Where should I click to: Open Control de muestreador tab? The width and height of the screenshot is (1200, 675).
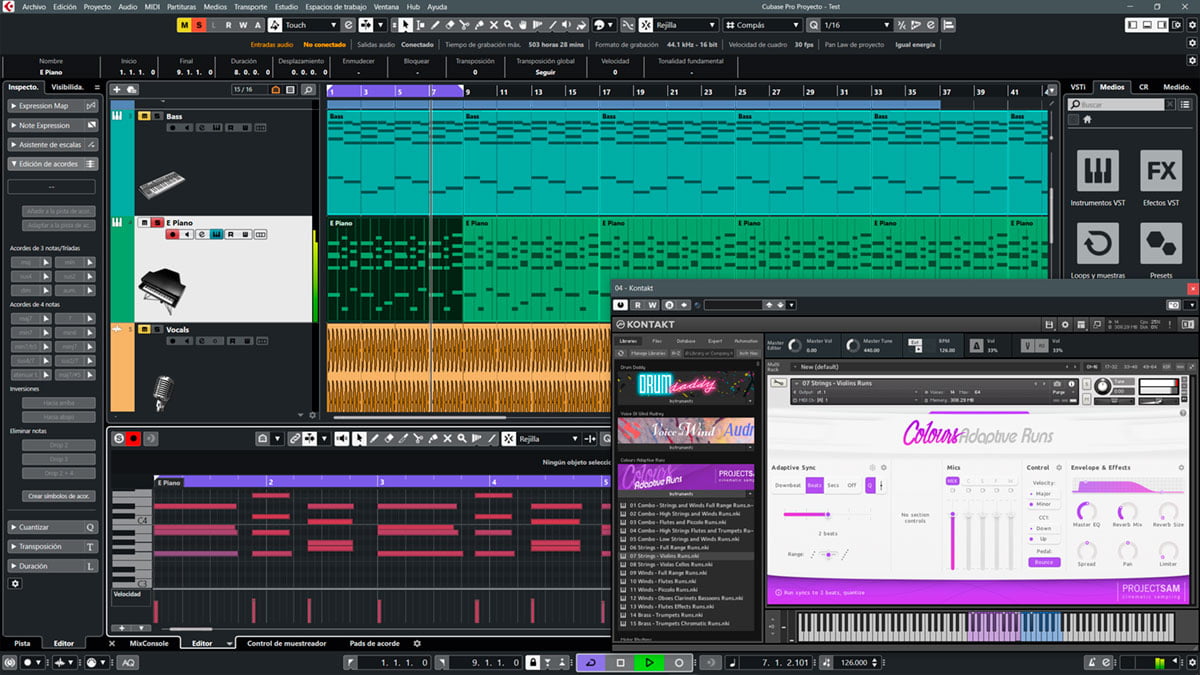(x=285, y=643)
